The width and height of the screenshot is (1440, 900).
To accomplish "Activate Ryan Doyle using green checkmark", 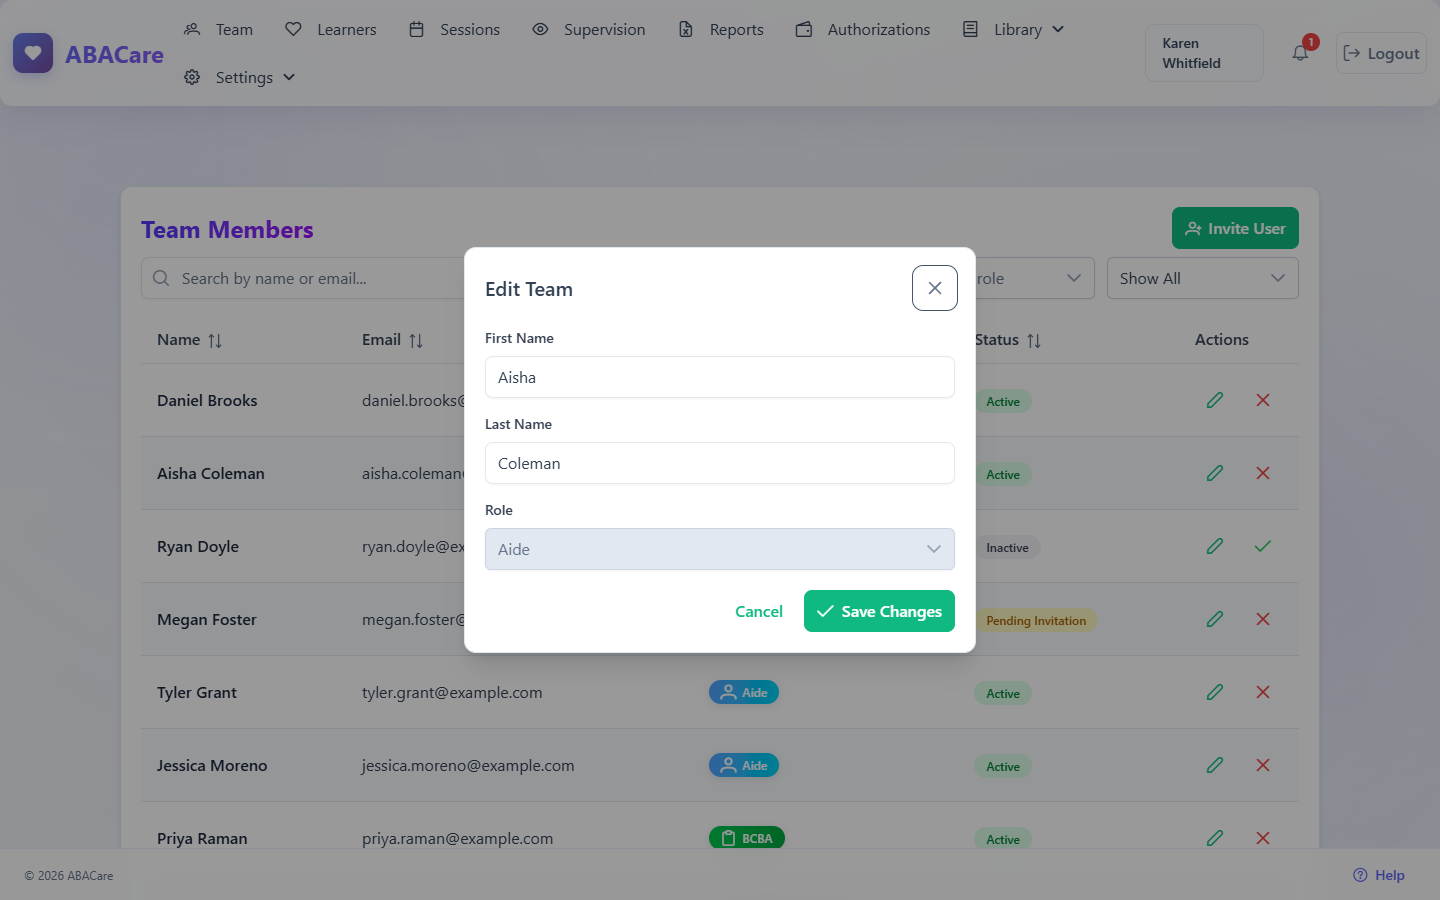I will pos(1263,546).
